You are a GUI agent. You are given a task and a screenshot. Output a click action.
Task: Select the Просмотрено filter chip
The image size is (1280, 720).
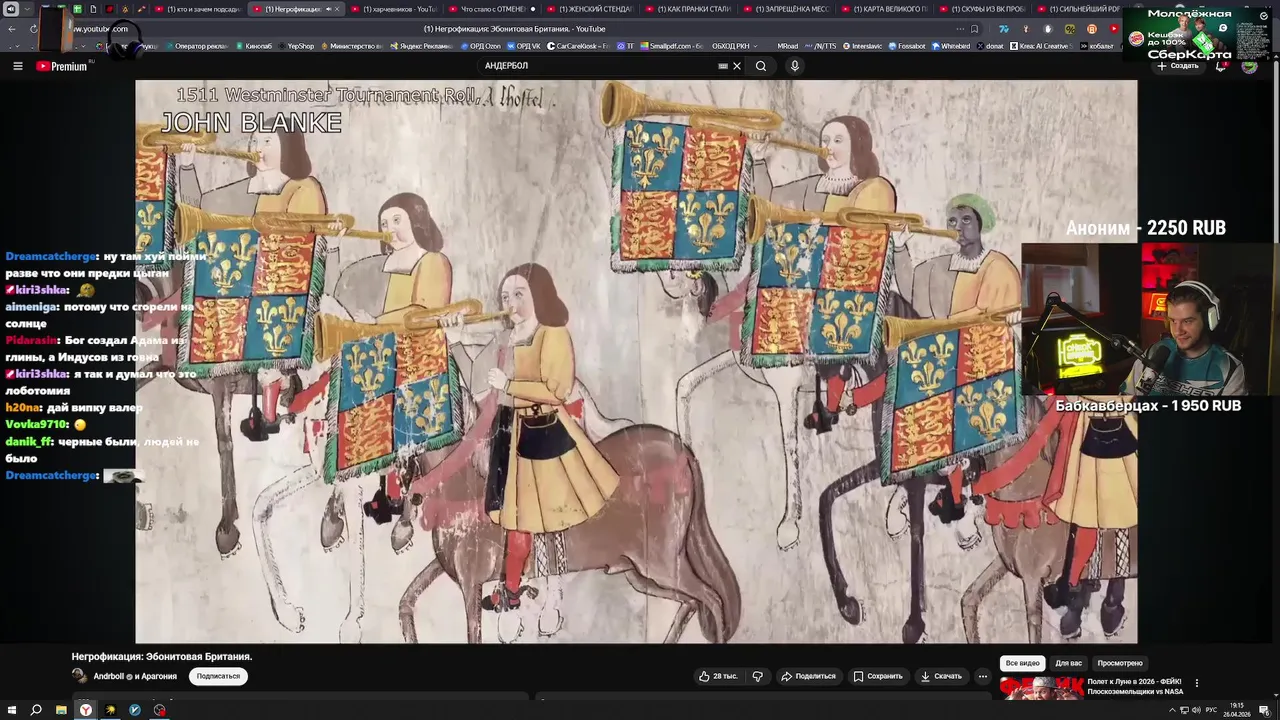[x=1119, y=663]
